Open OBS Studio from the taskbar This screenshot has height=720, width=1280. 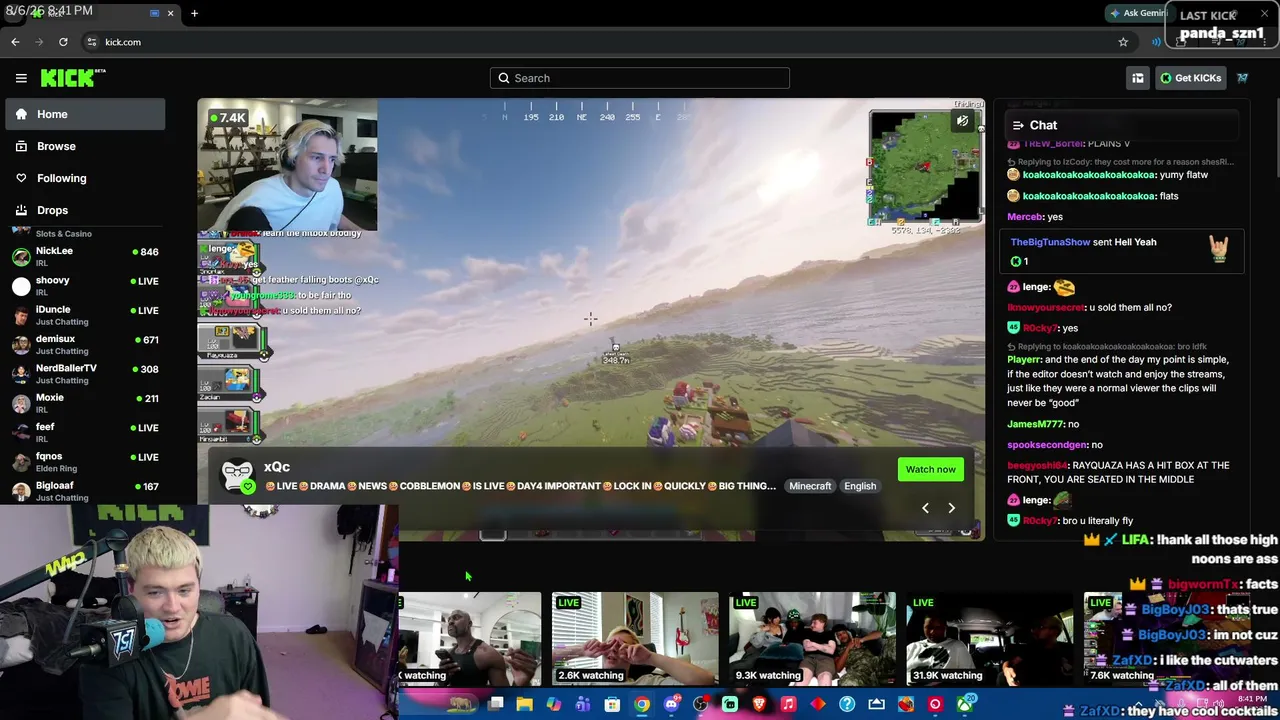coord(701,704)
